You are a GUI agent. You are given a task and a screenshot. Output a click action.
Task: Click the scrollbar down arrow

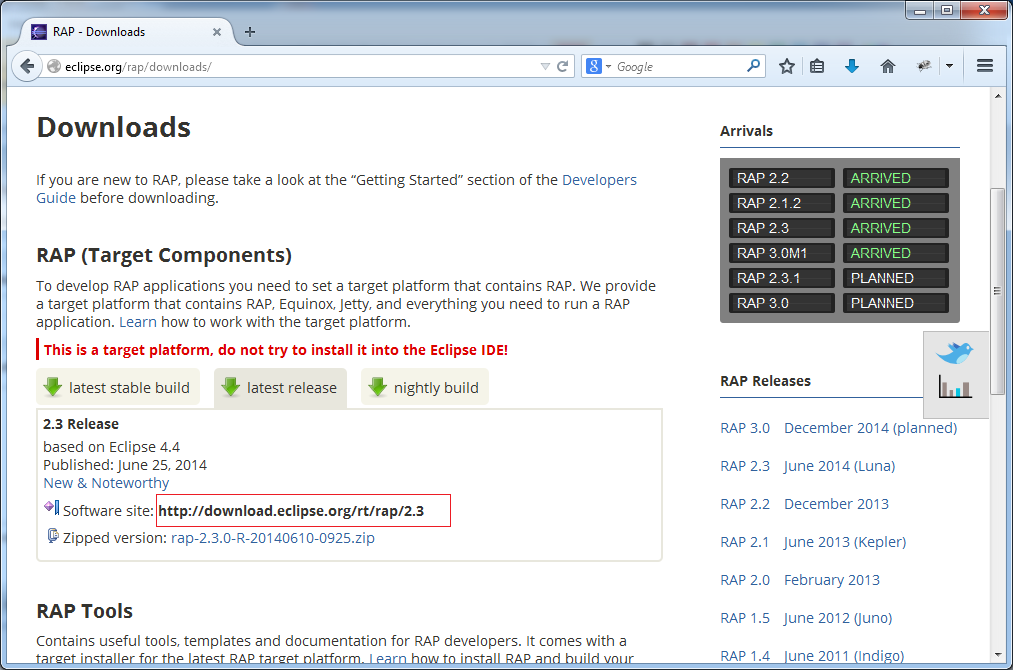(997, 654)
